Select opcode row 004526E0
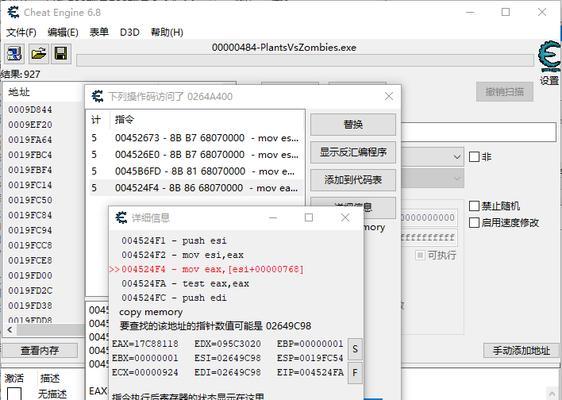This screenshot has height=400, width=562. pyautogui.click(x=195, y=155)
